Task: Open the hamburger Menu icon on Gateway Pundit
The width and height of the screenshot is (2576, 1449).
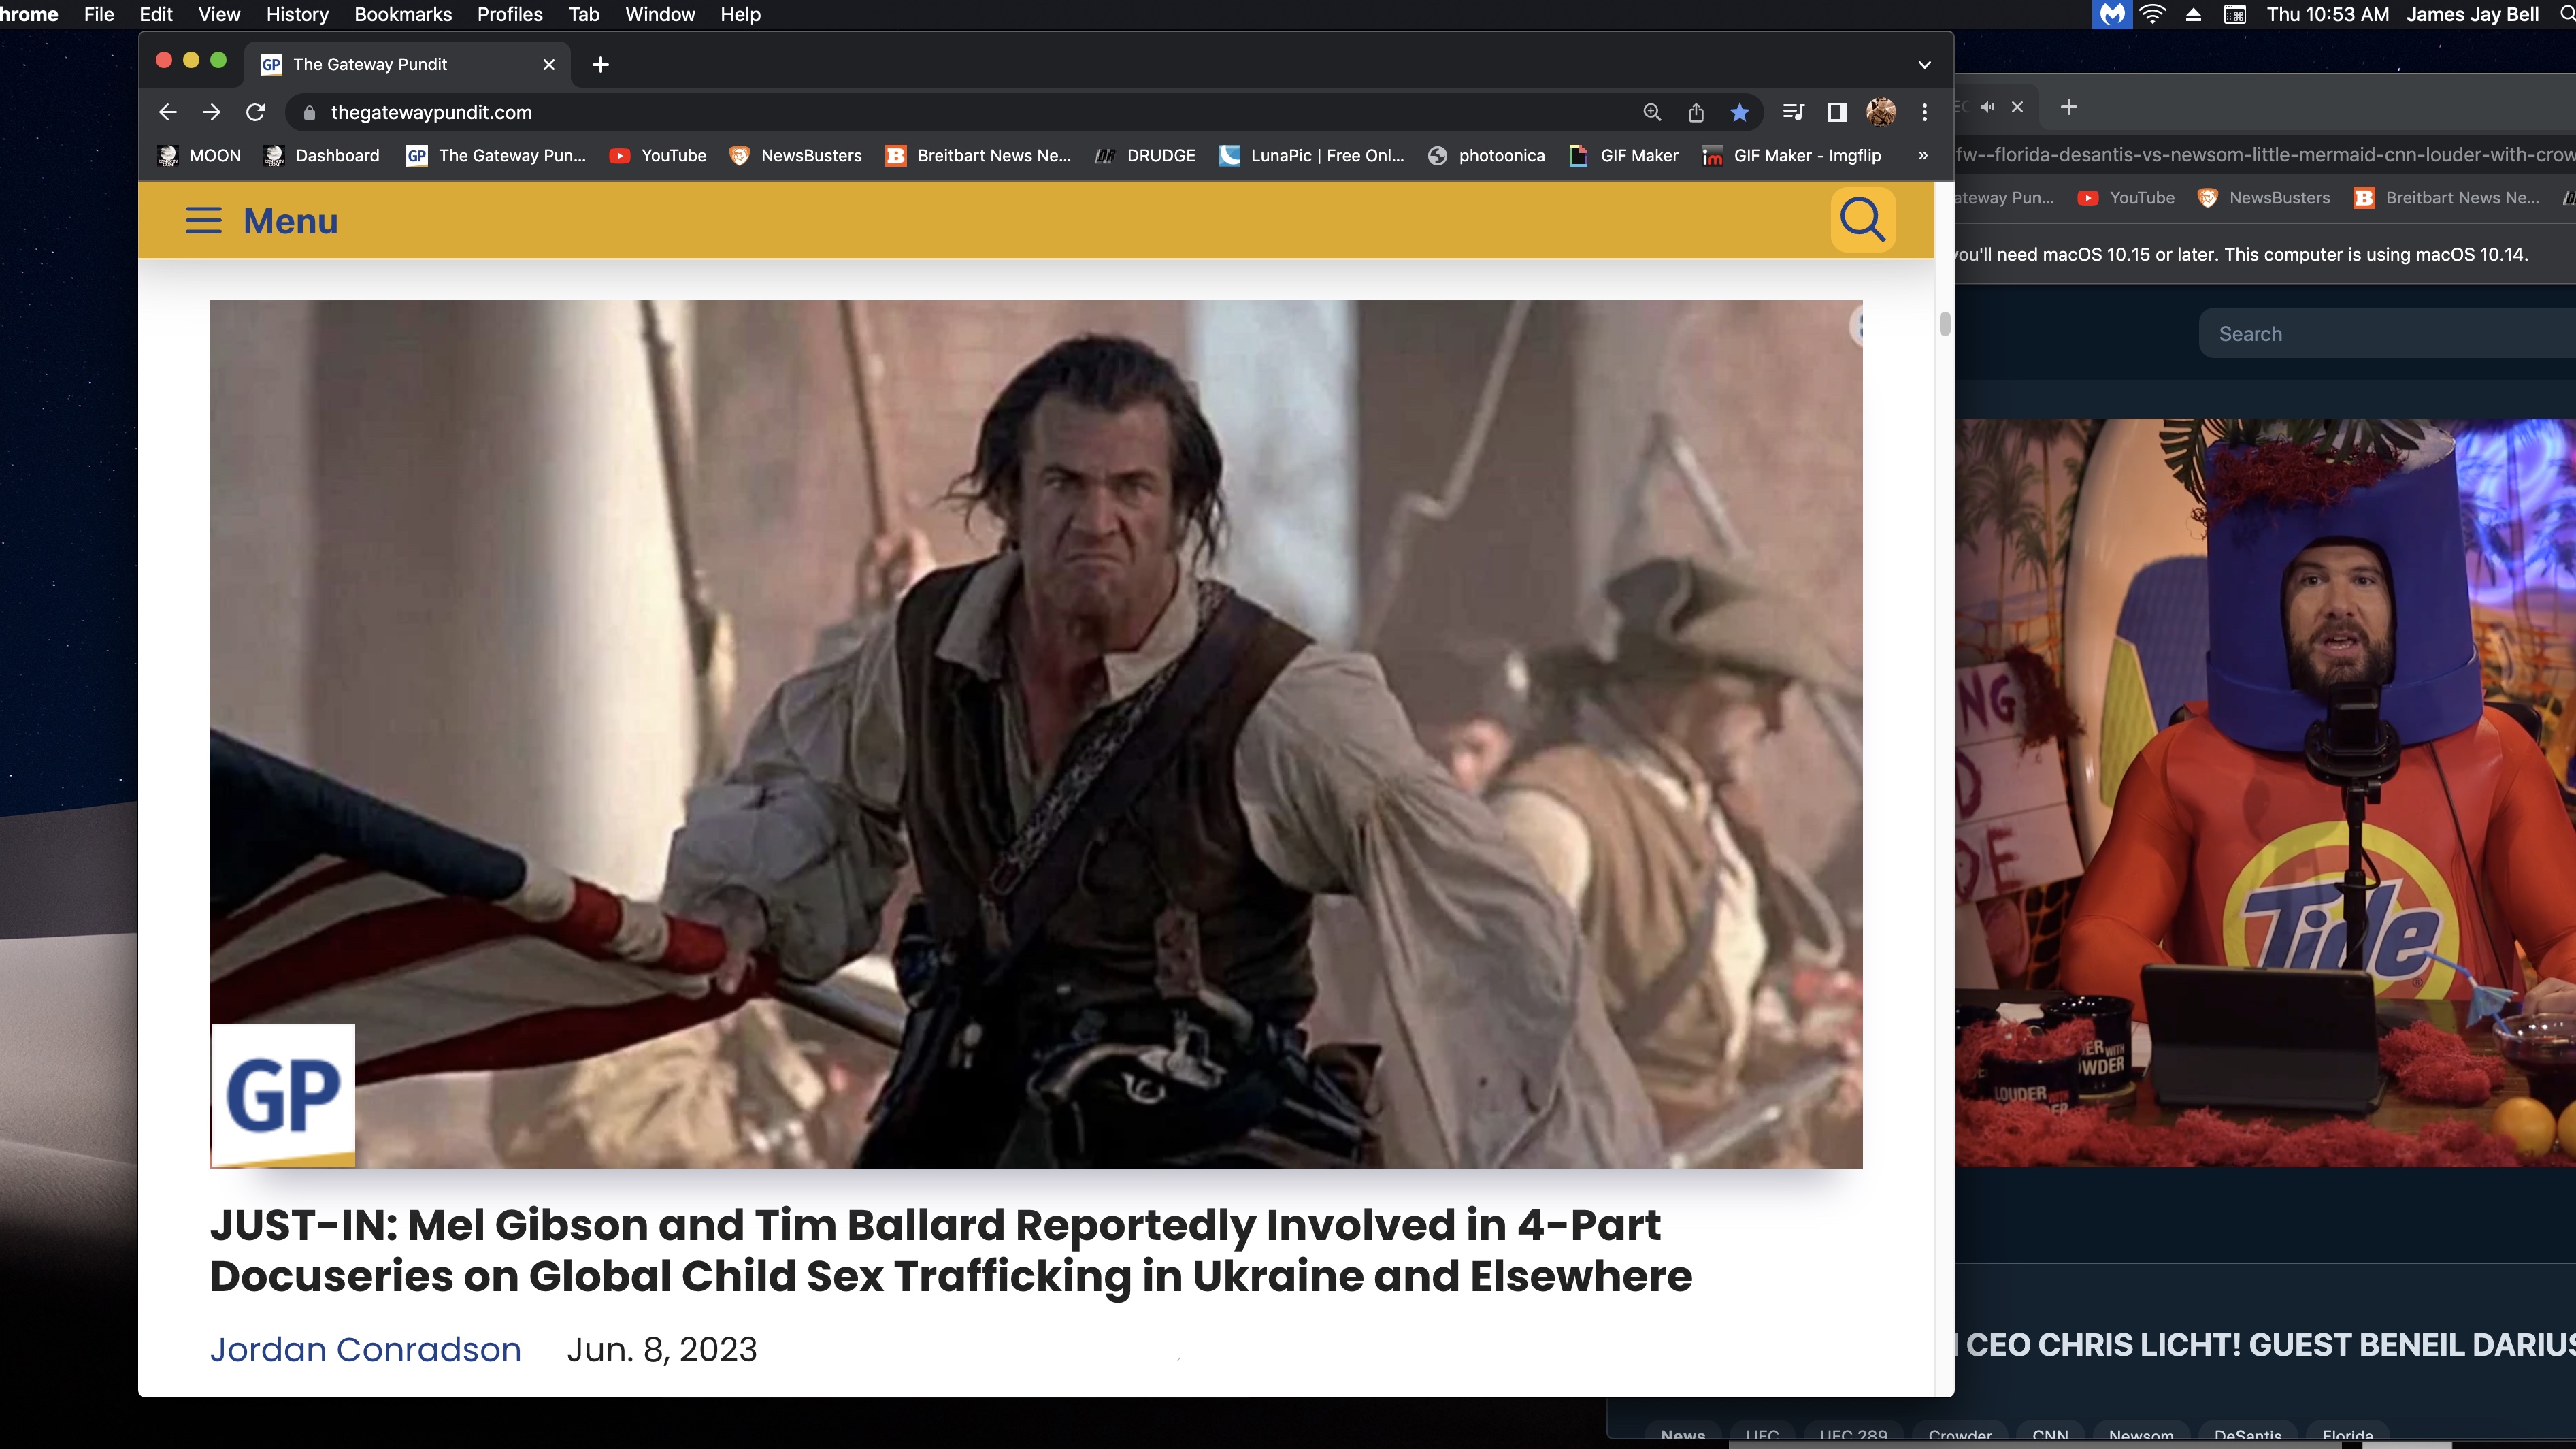Action: pos(203,221)
